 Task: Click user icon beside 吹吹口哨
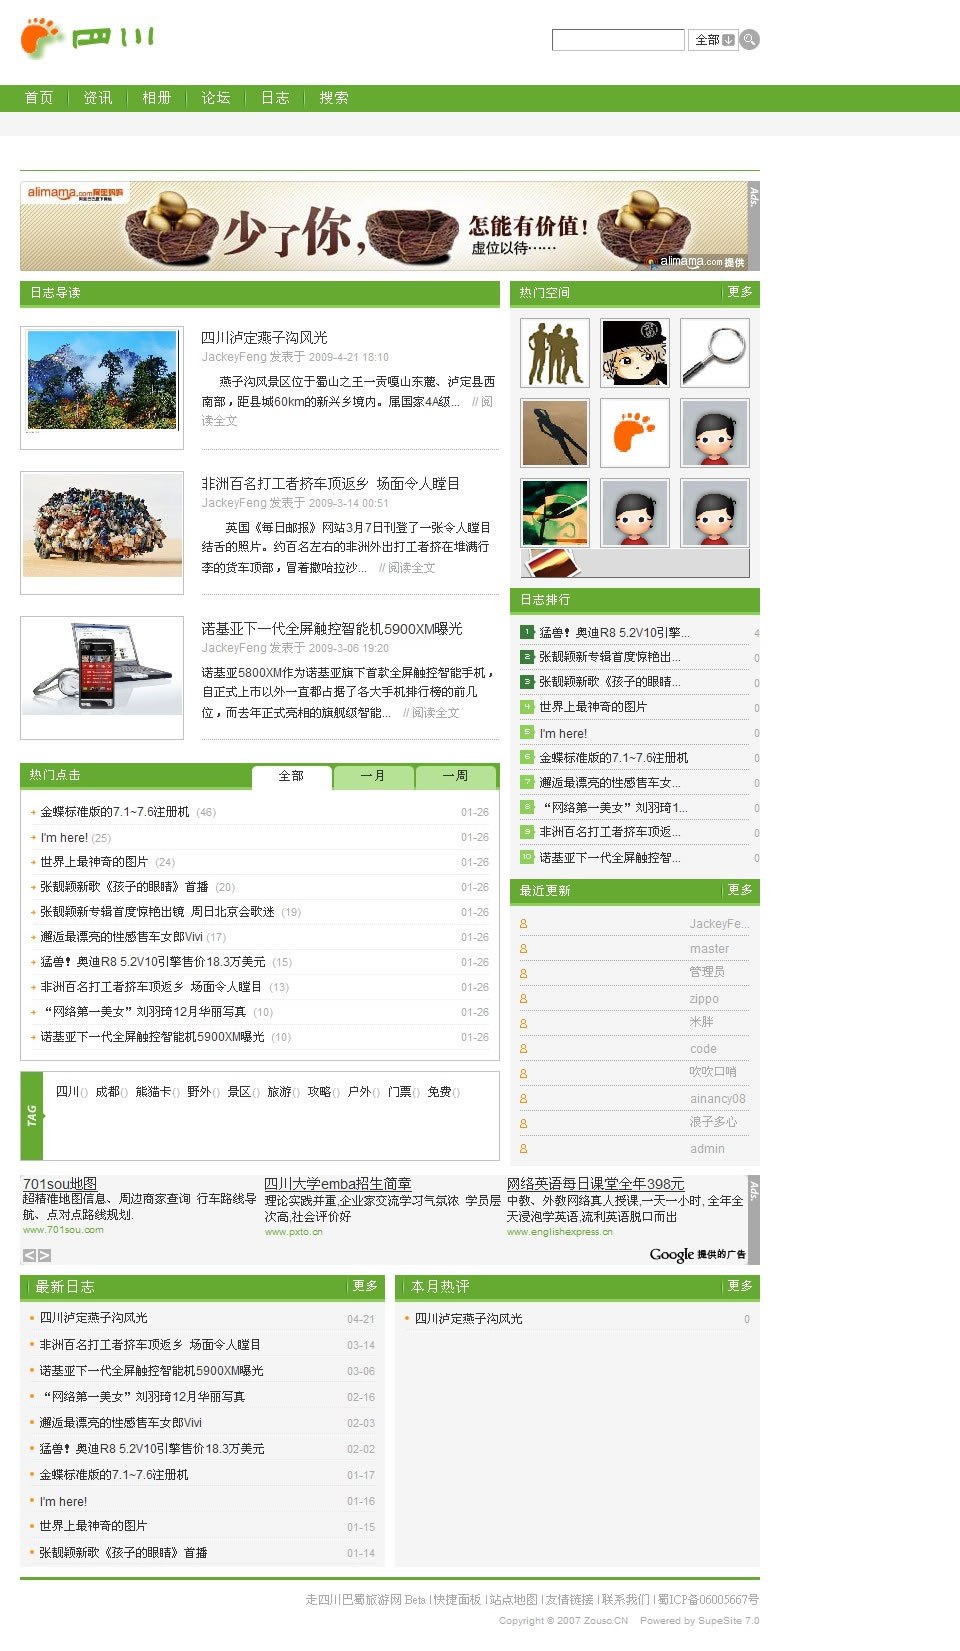(x=523, y=1074)
